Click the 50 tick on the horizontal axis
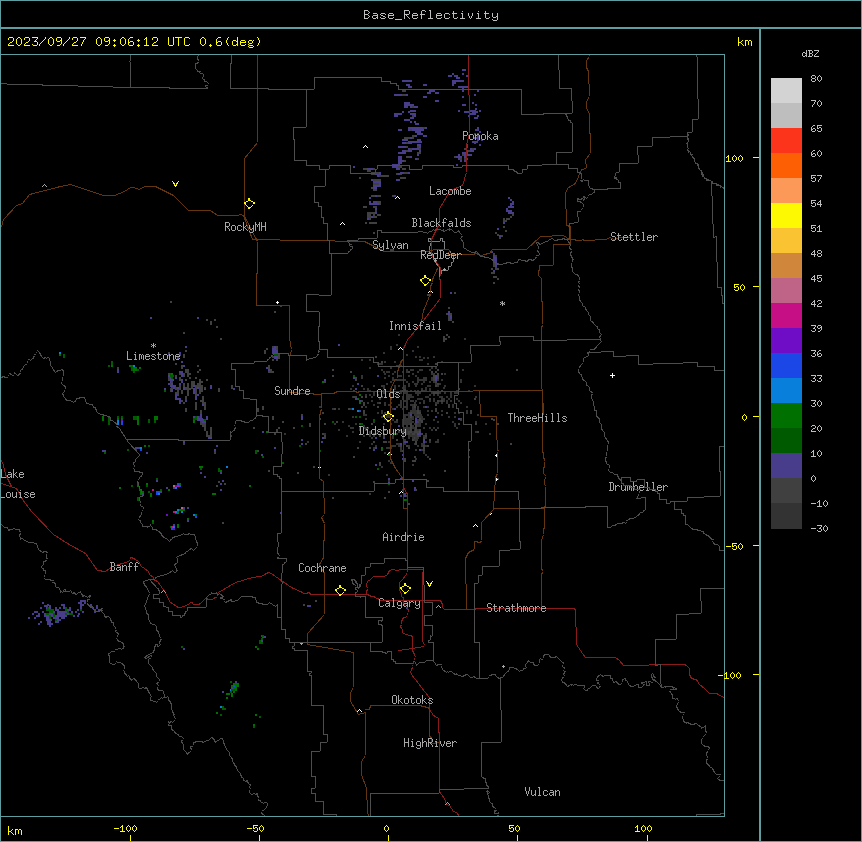 (514, 828)
